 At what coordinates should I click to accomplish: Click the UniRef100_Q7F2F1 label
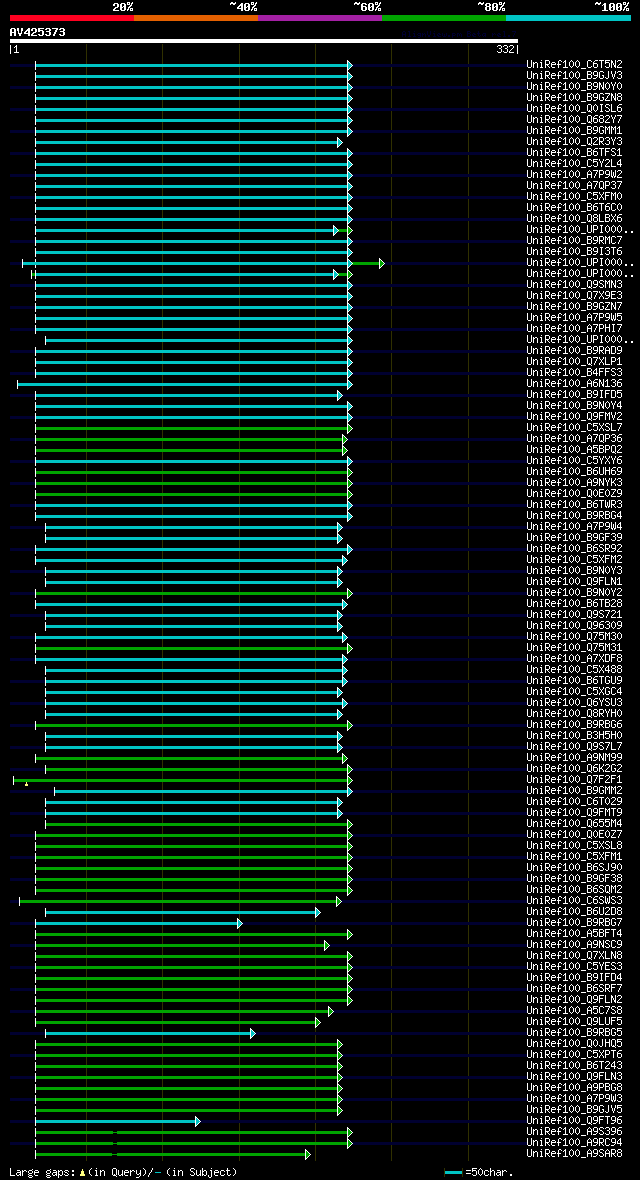pos(574,780)
